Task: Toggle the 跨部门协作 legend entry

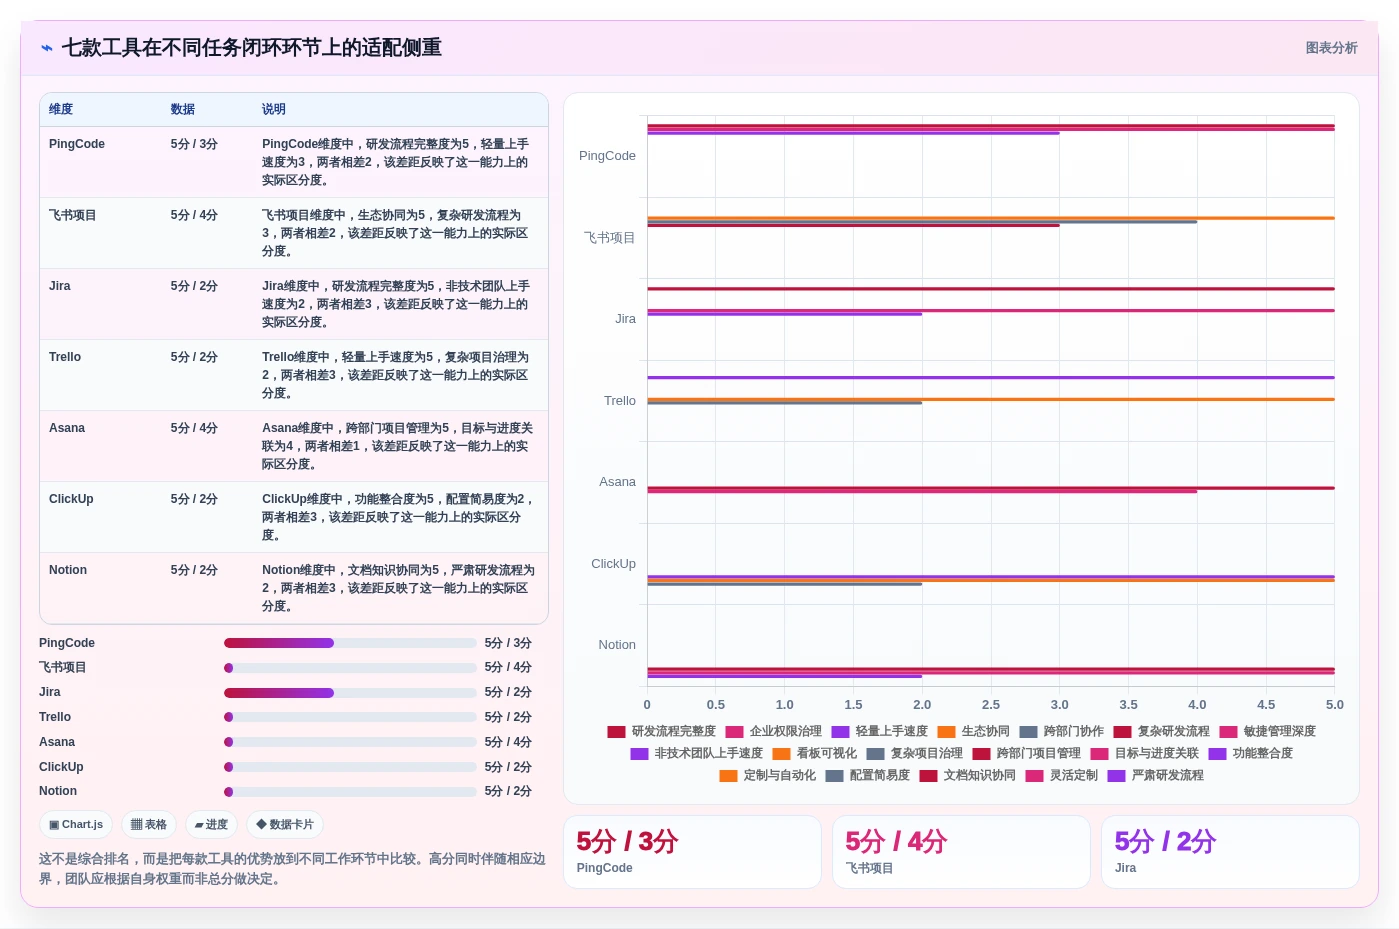Action: coord(1061,732)
